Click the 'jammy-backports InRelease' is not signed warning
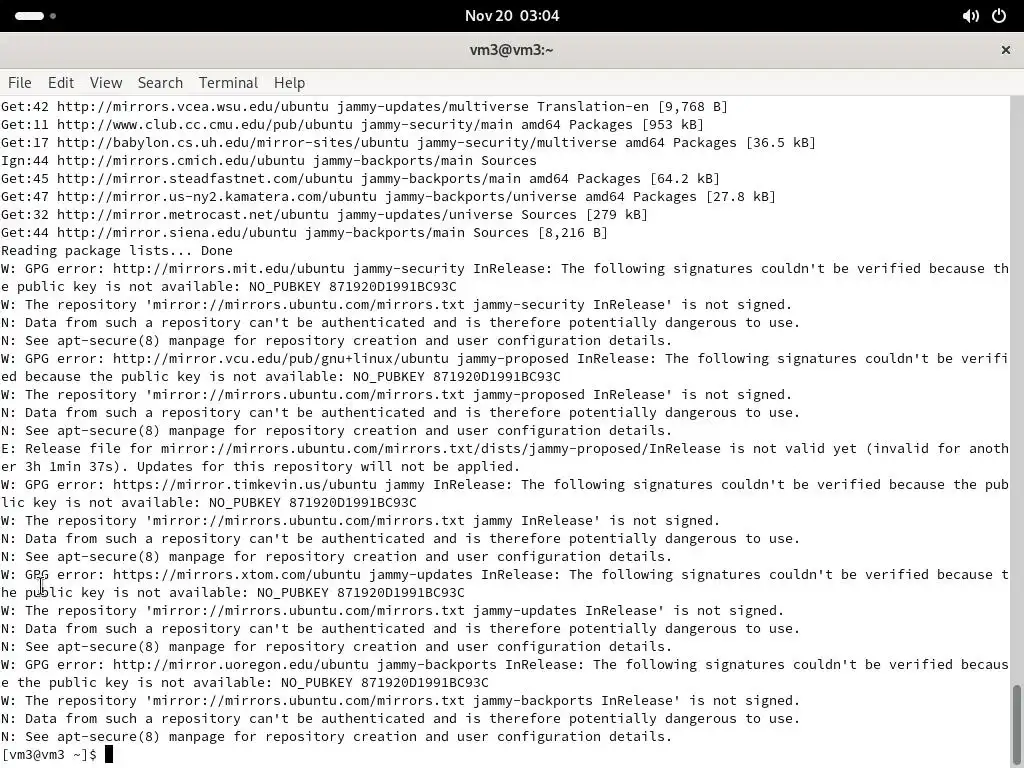The image size is (1024, 768). point(400,701)
